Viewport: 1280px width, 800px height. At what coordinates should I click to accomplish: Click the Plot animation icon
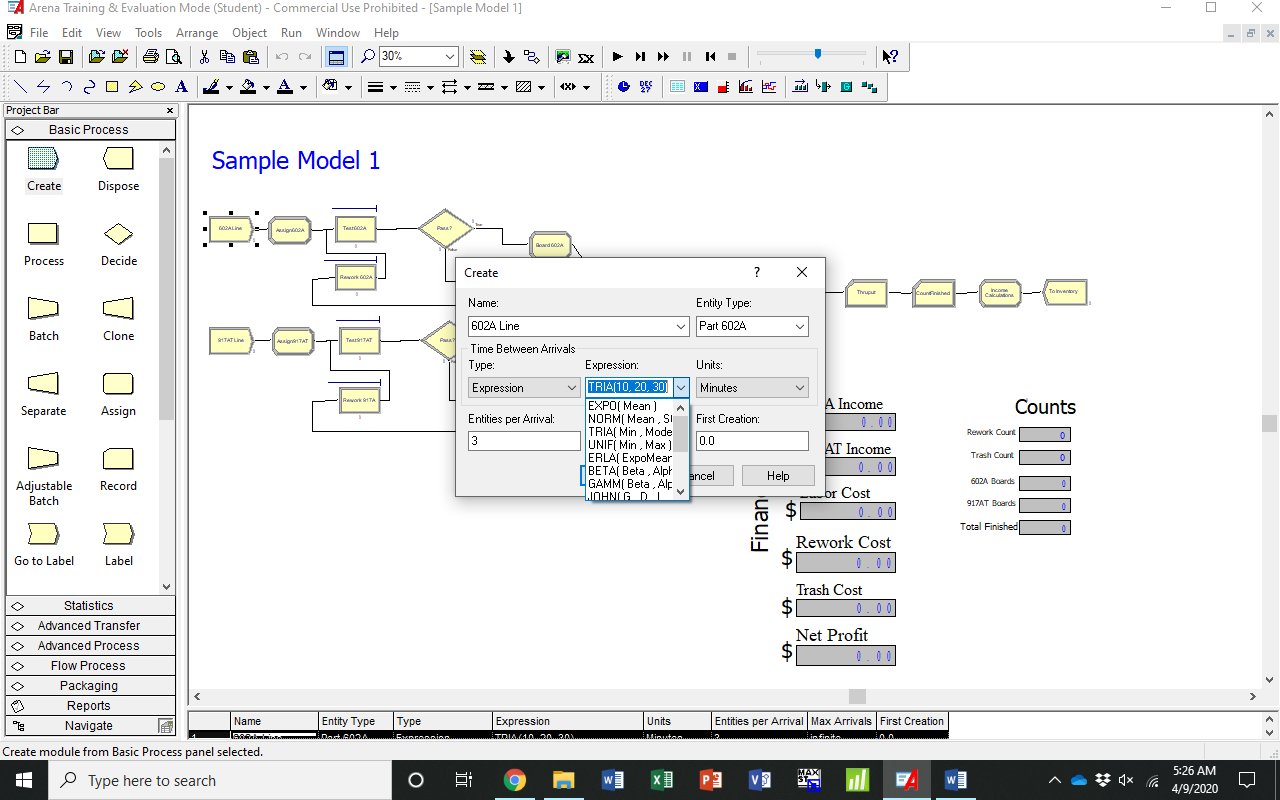tap(769, 87)
